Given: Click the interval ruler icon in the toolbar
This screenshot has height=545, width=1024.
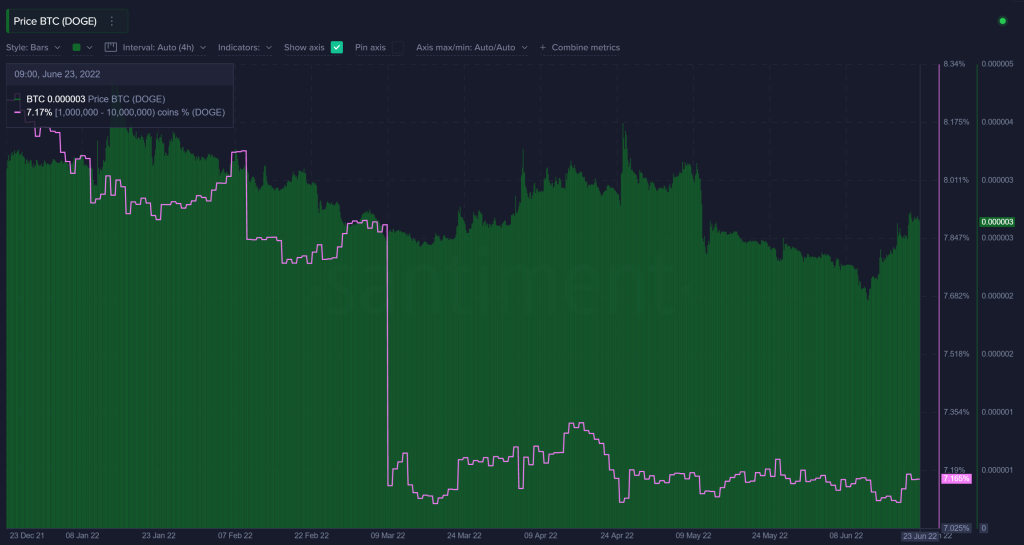Looking at the screenshot, I should [x=112, y=47].
